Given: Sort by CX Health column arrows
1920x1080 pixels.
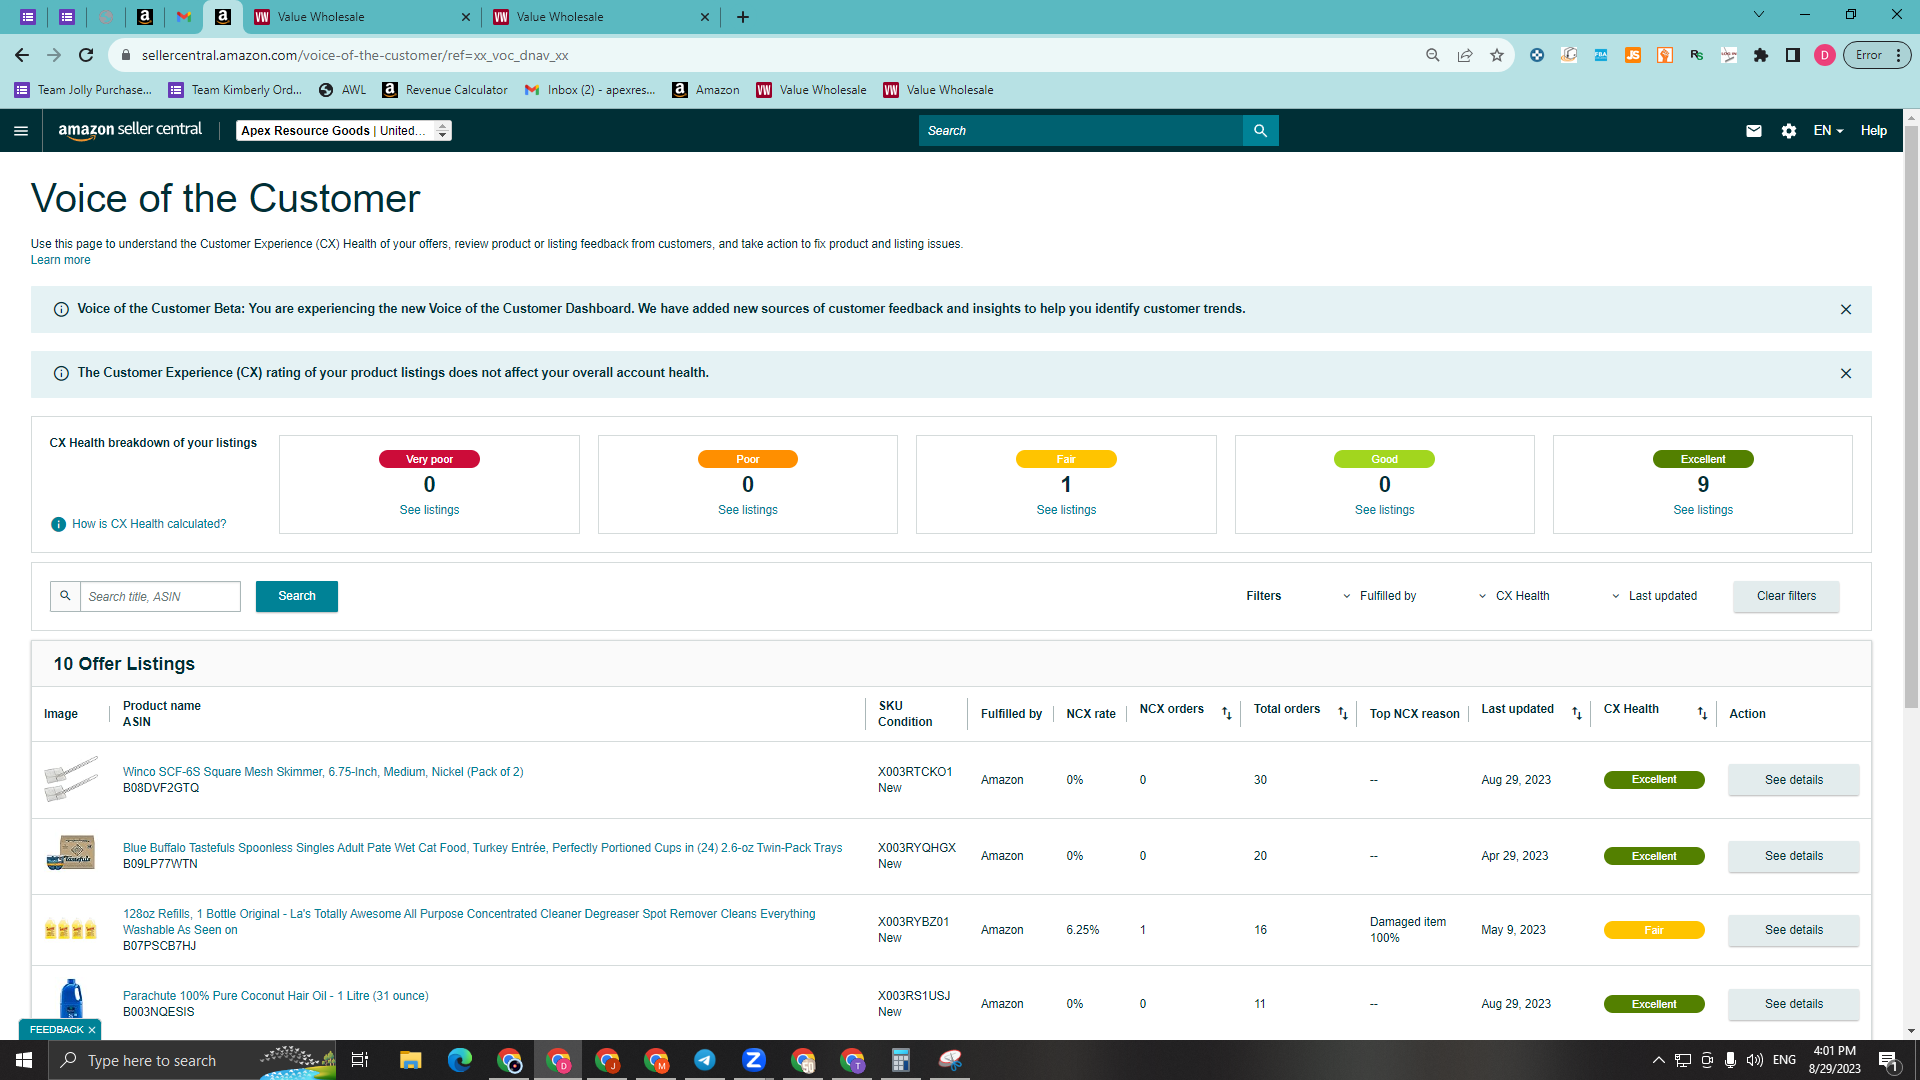Looking at the screenshot, I should tap(1702, 713).
